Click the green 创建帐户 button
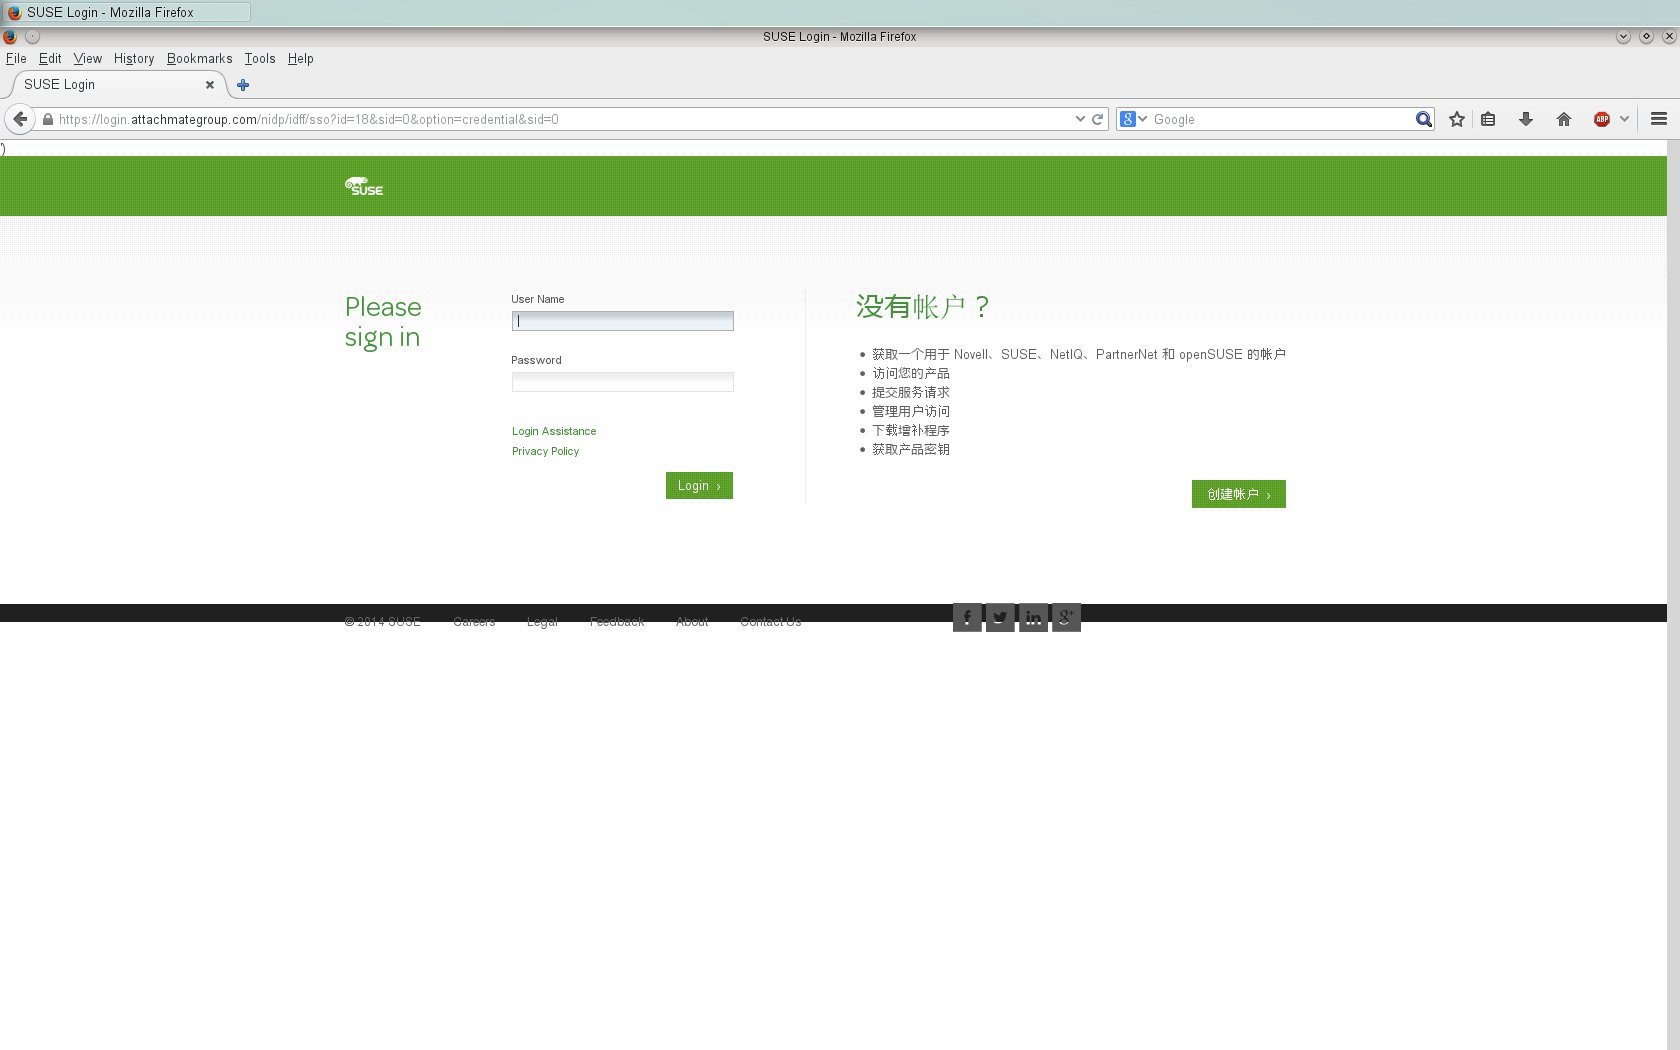The image size is (1680, 1050). [x=1238, y=494]
